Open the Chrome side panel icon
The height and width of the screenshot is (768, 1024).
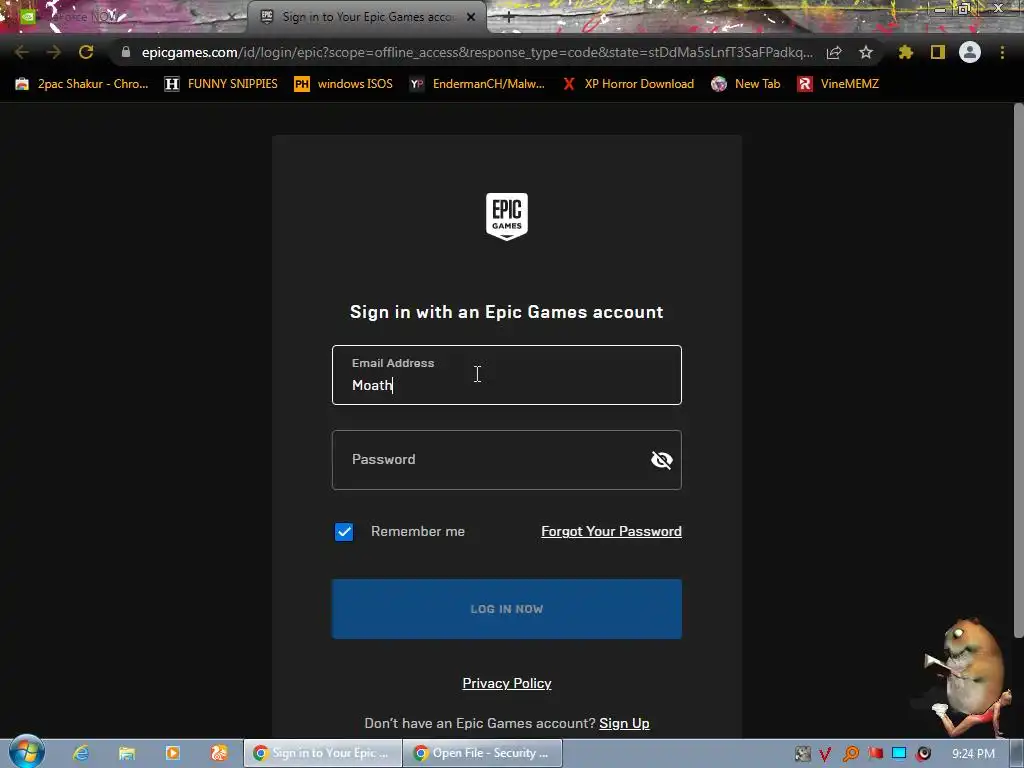click(938, 52)
